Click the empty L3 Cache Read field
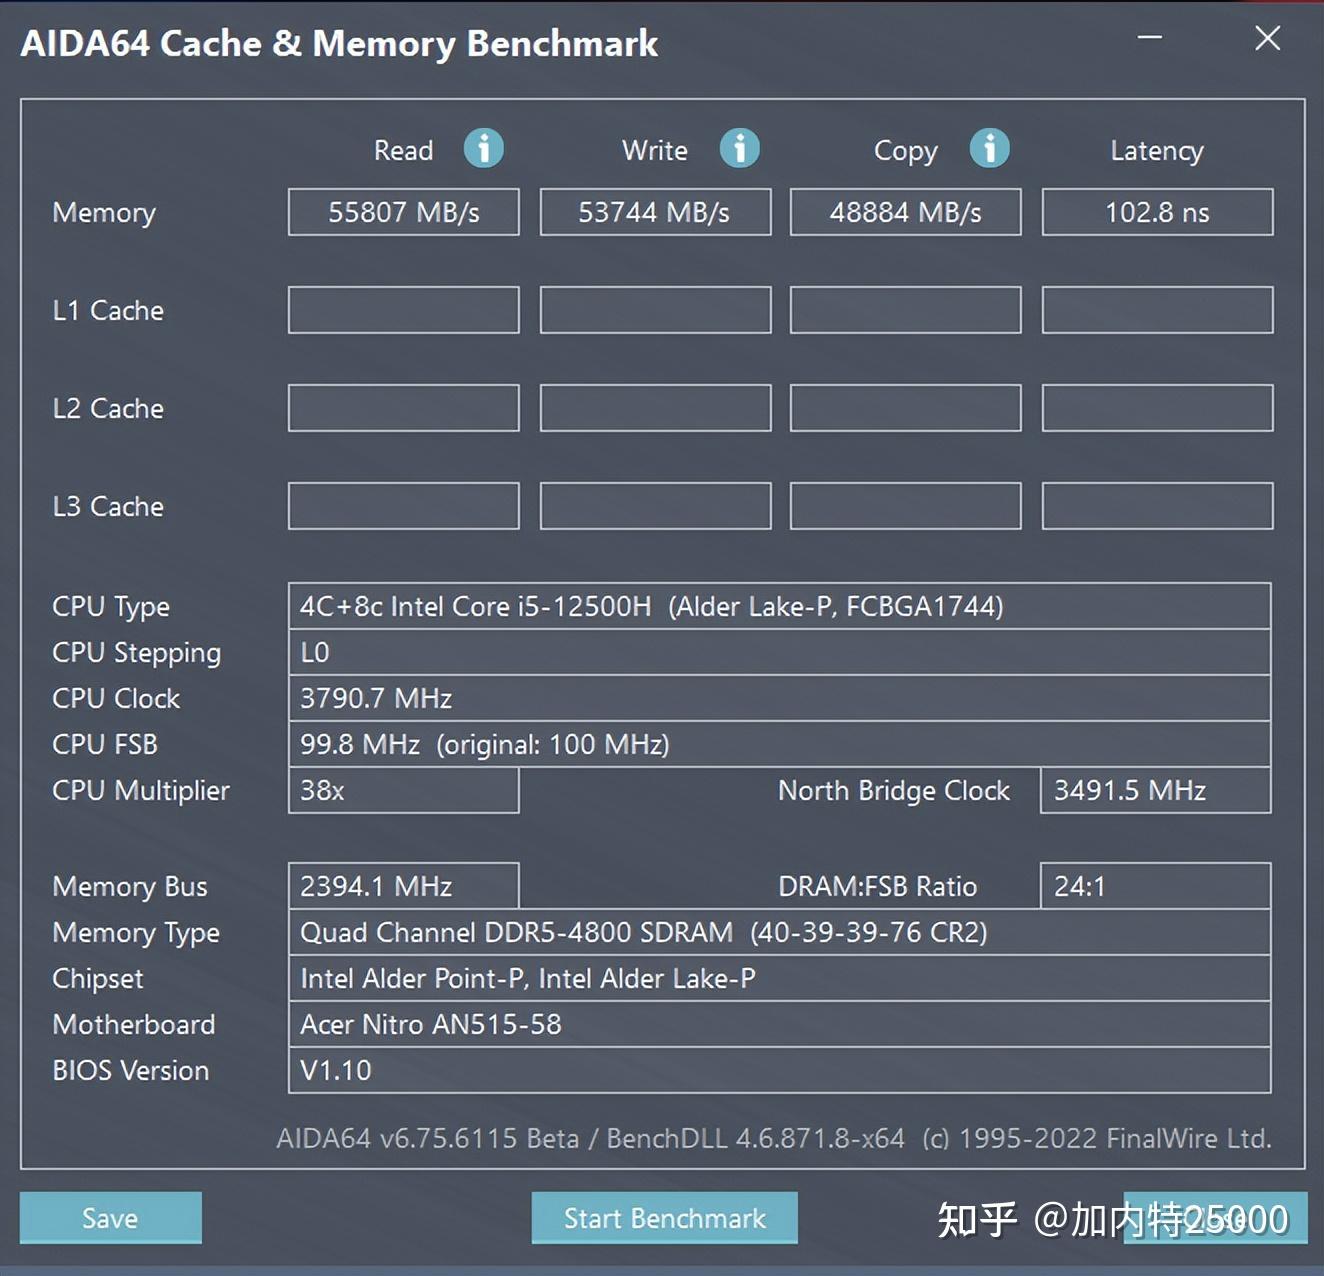The width and height of the screenshot is (1324, 1276). coord(404,506)
